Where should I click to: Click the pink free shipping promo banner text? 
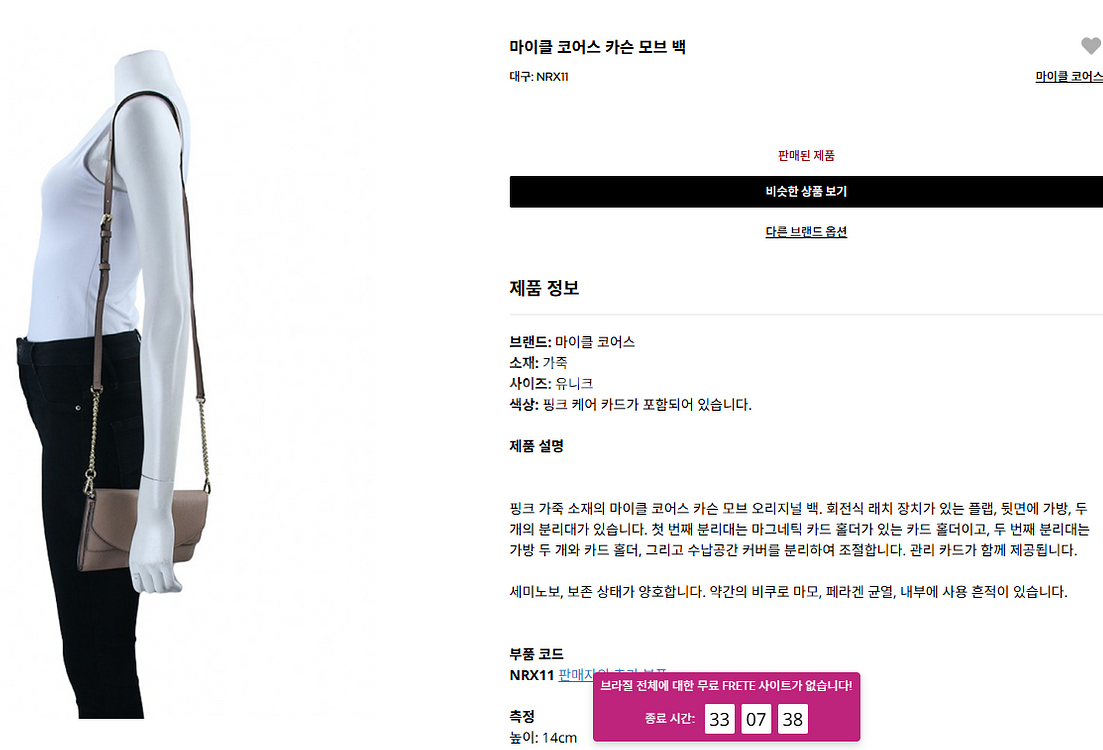point(726,685)
